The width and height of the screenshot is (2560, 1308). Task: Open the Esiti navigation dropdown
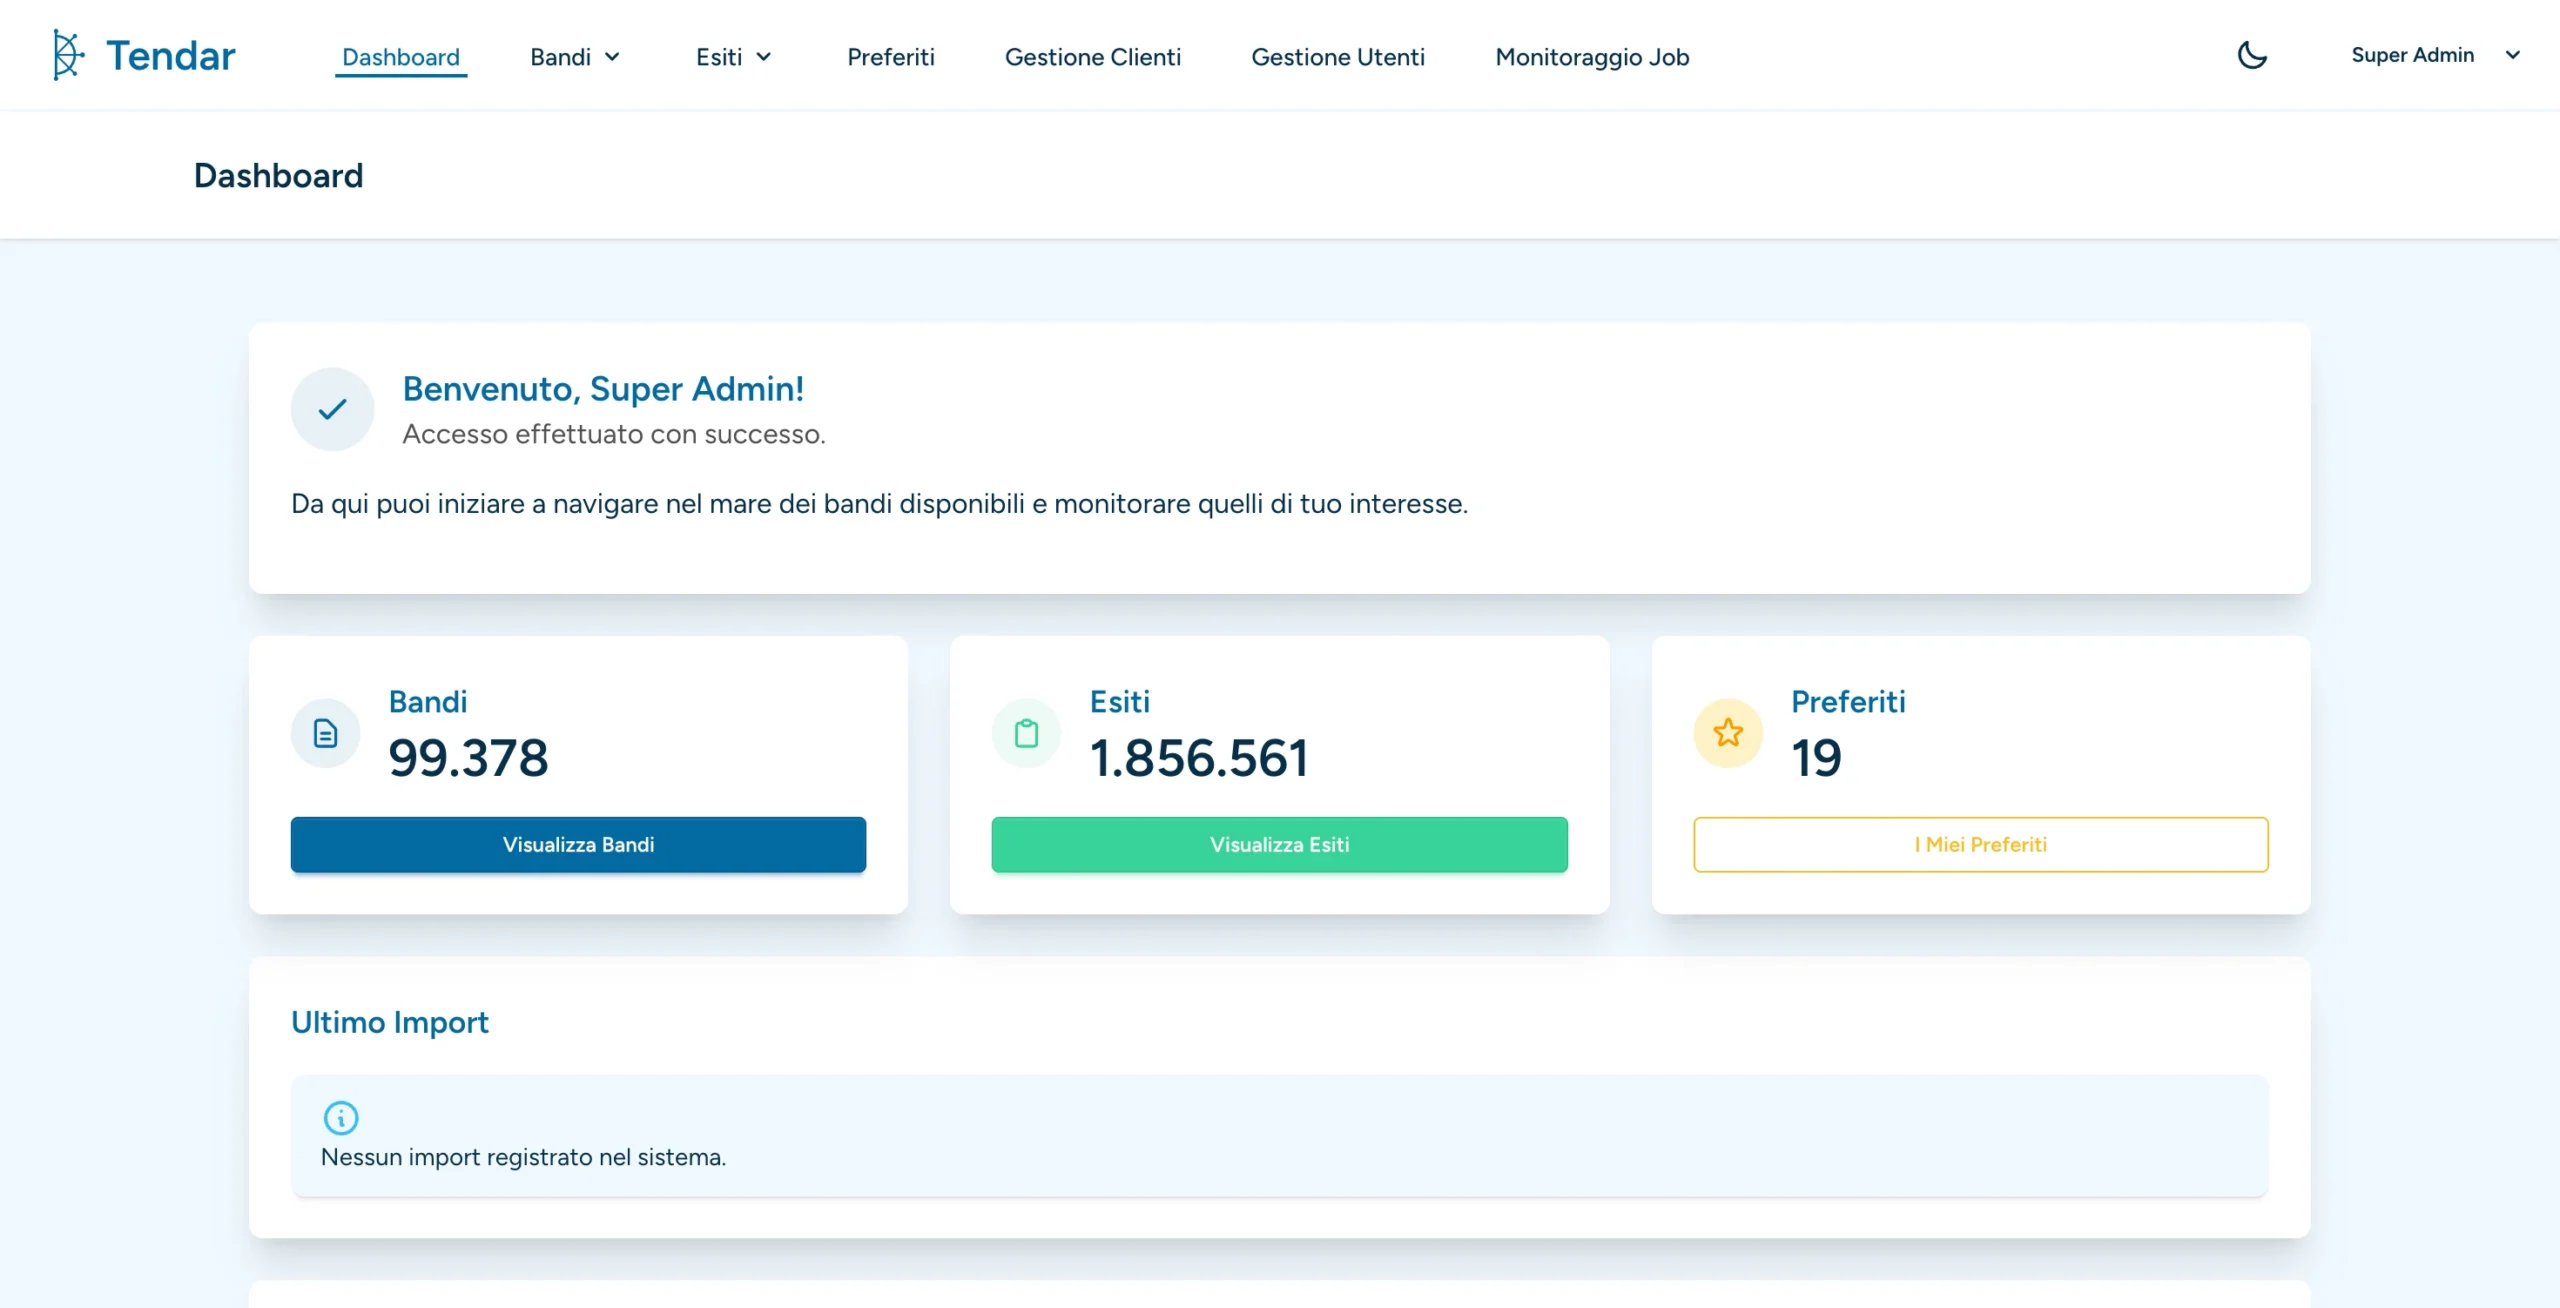[733, 57]
